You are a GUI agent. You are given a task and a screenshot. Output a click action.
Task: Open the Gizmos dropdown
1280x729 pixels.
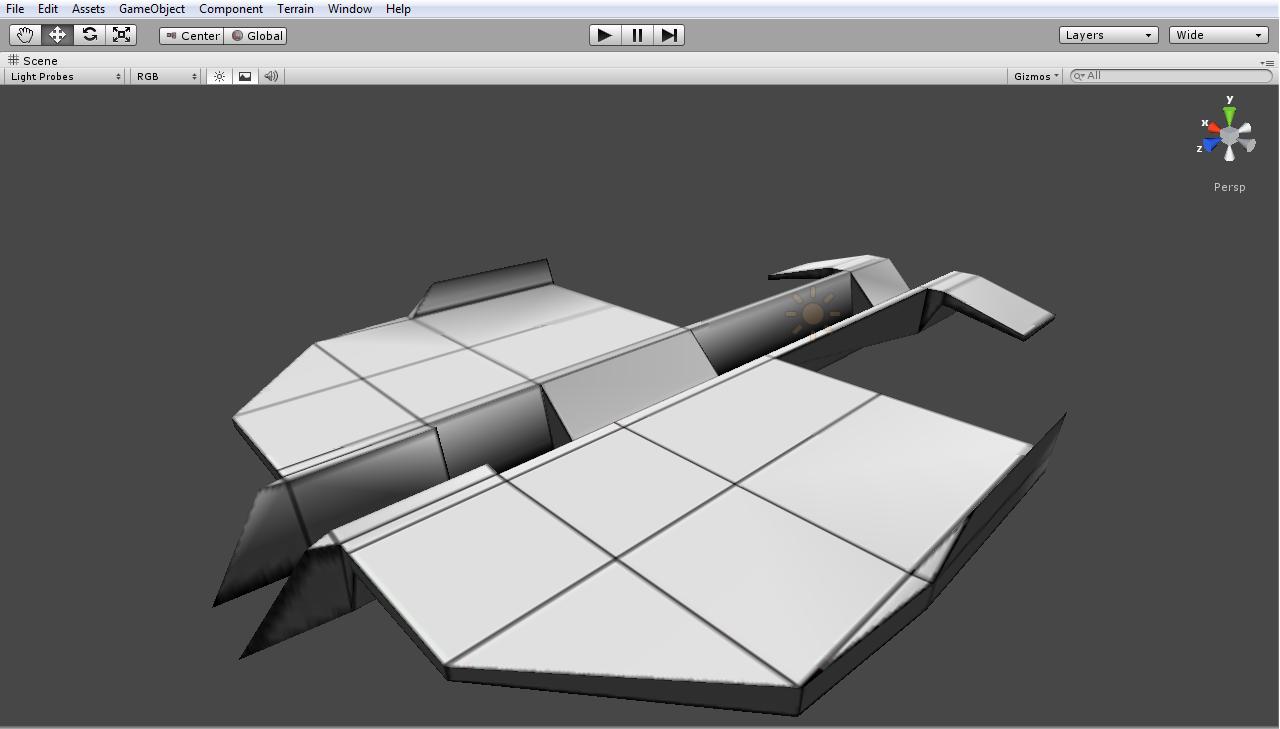[1034, 76]
